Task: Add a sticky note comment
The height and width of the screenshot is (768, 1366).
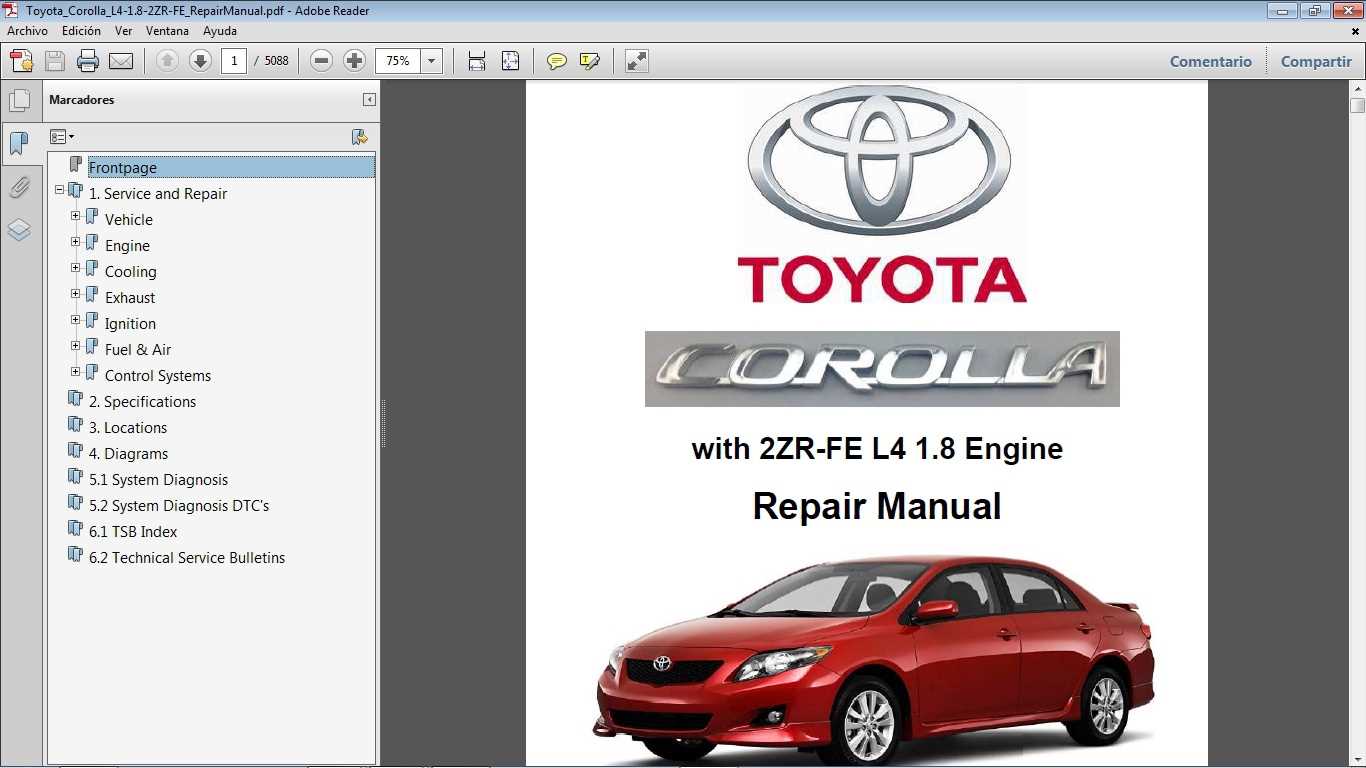Action: point(557,61)
